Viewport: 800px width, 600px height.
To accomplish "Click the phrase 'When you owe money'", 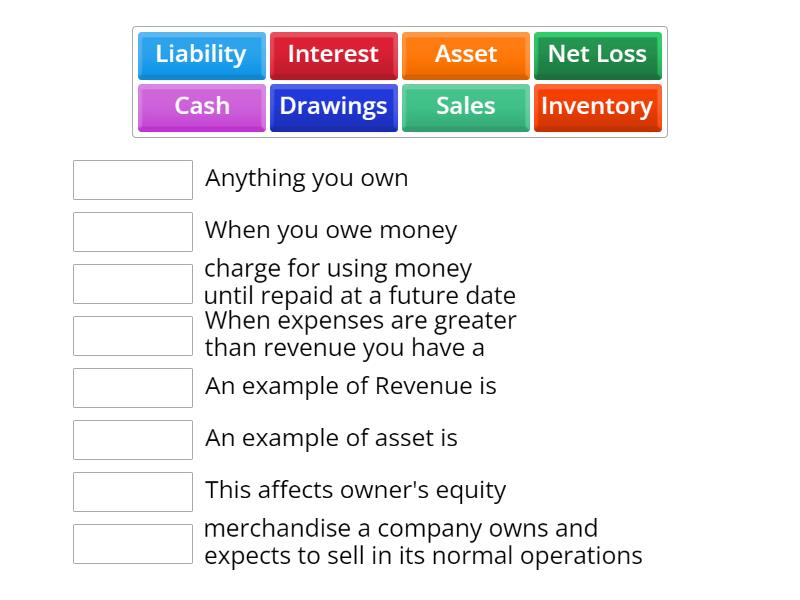I will point(331,230).
